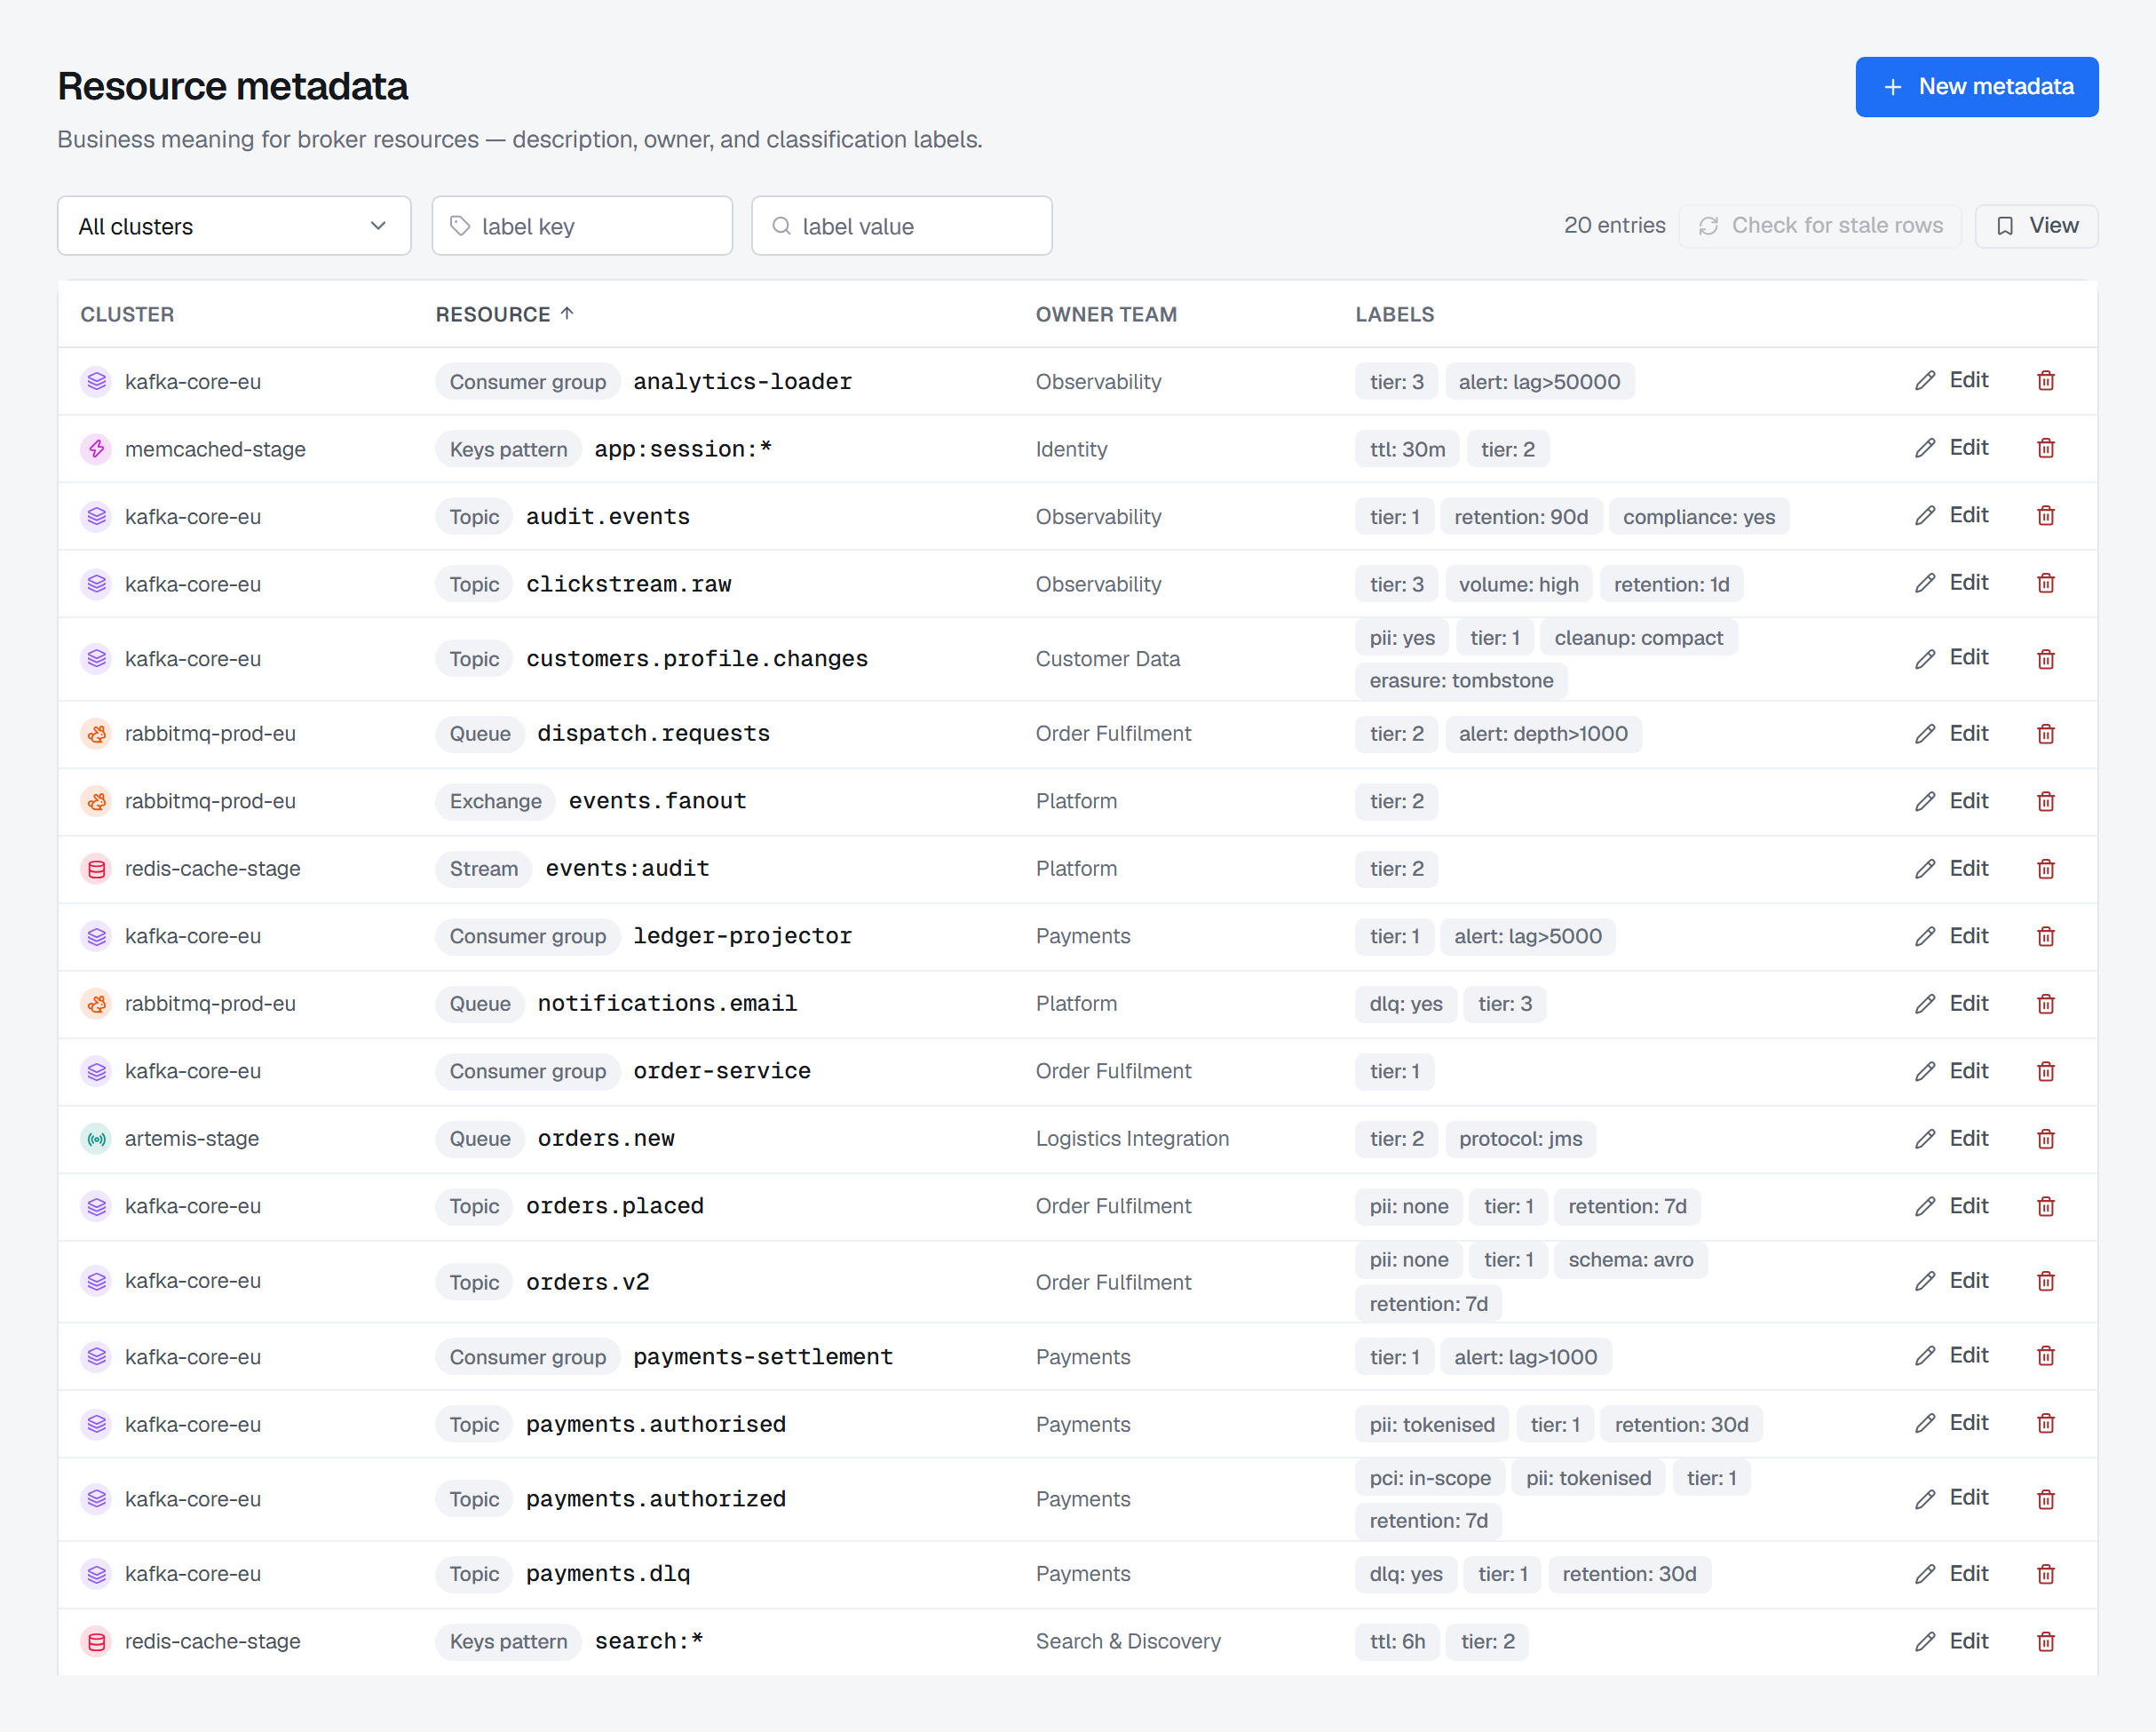Viewport: 2156px width, 1732px height.
Task: Click the Labels column header
Action: click(1394, 314)
